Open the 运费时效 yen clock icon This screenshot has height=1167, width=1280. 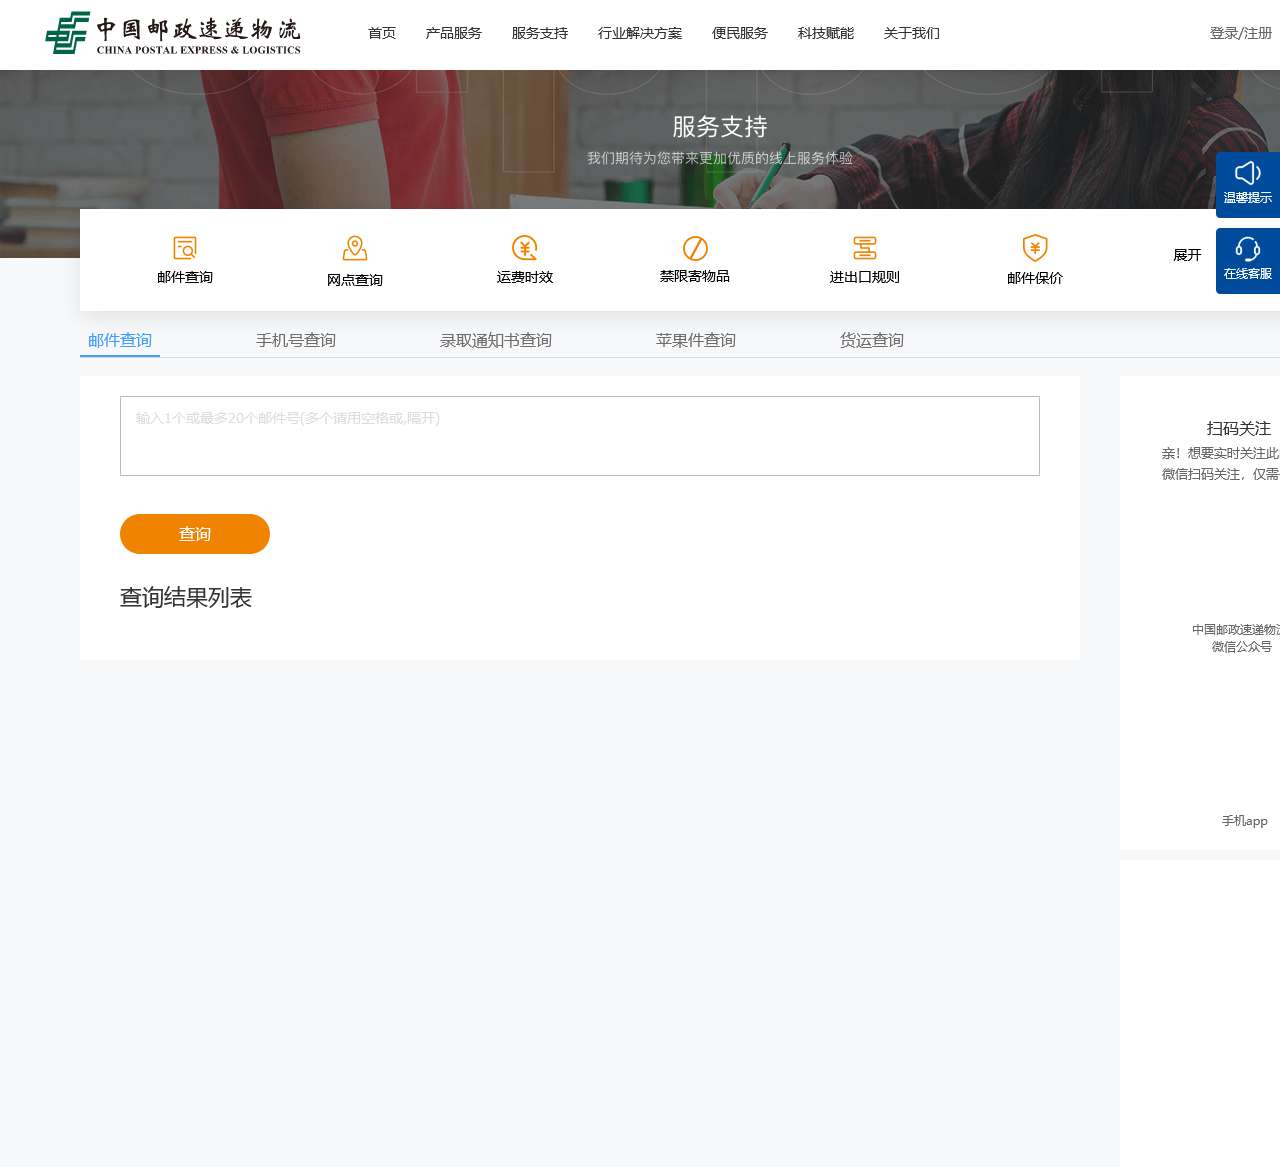click(525, 248)
